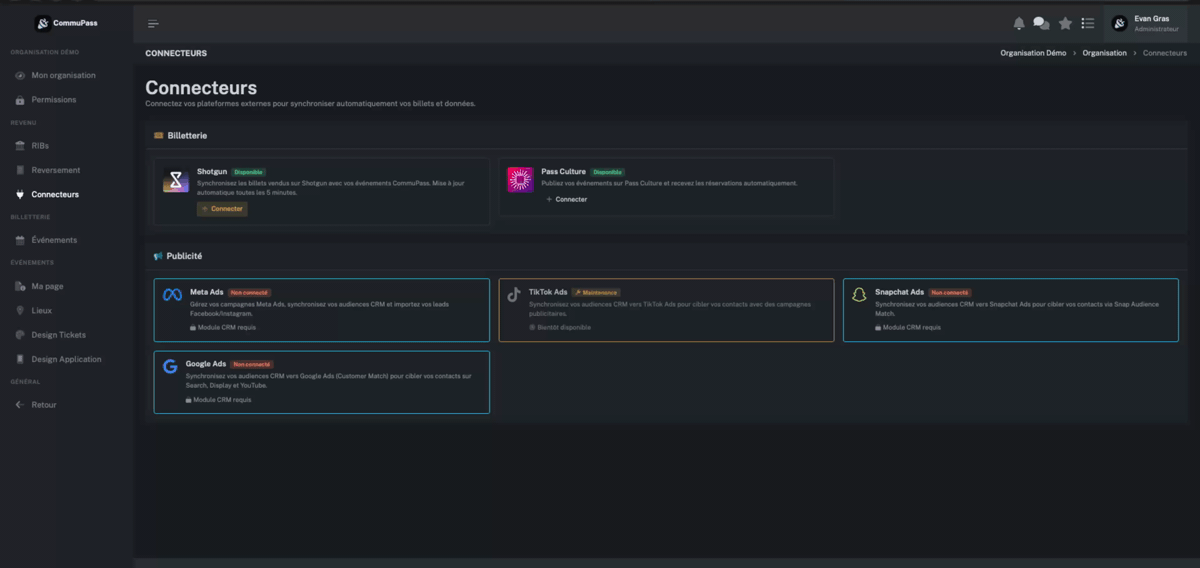Click the lock icon beside Permissions
The width and height of the screenshot is (1200, 568).
(20, 100)
